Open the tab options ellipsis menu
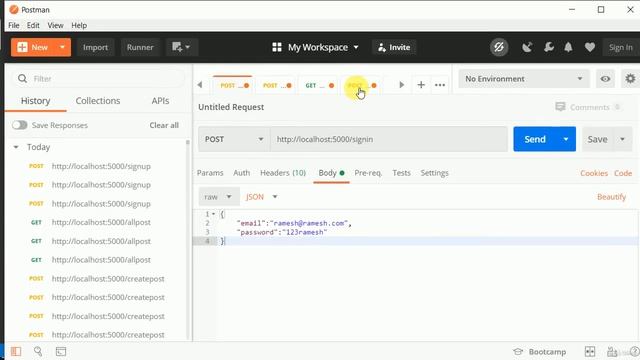 tap(440, 85)
